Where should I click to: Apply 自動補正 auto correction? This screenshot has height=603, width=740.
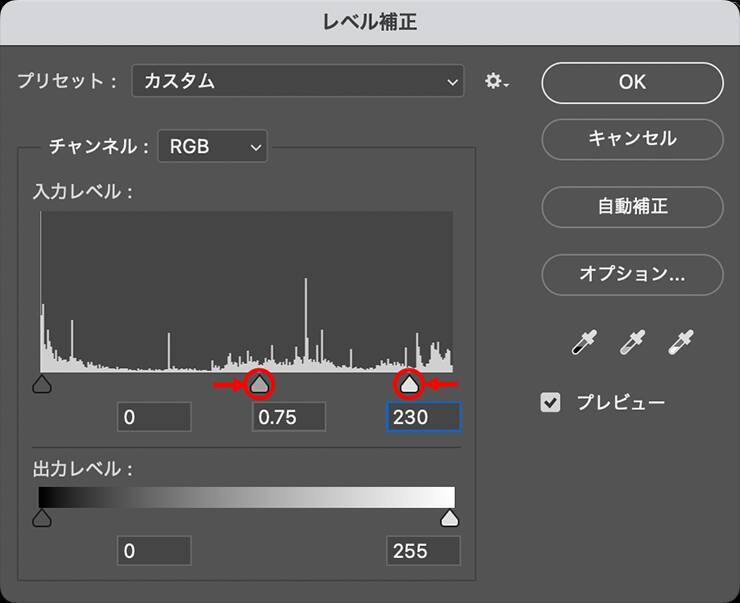632,207
